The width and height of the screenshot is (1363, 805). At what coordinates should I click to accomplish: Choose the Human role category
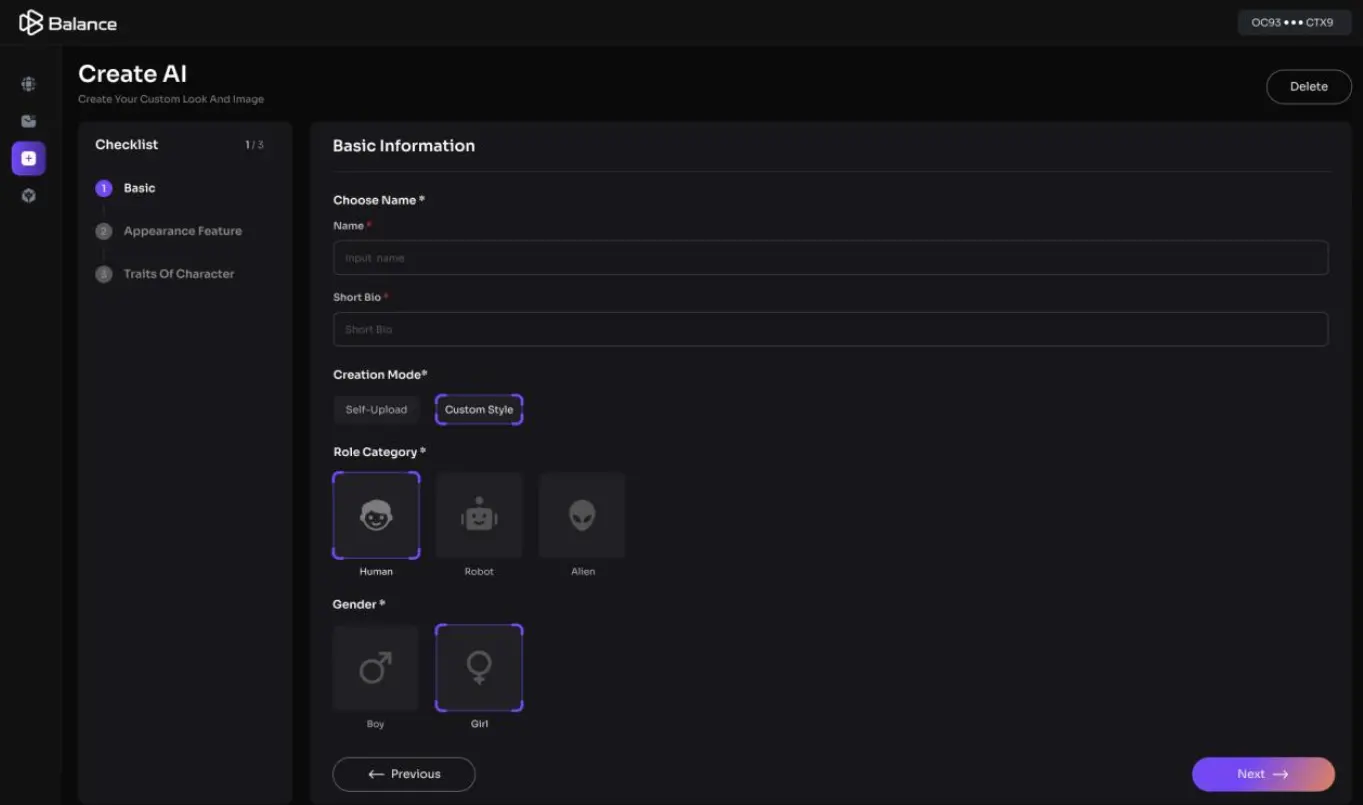coord(376,515)
